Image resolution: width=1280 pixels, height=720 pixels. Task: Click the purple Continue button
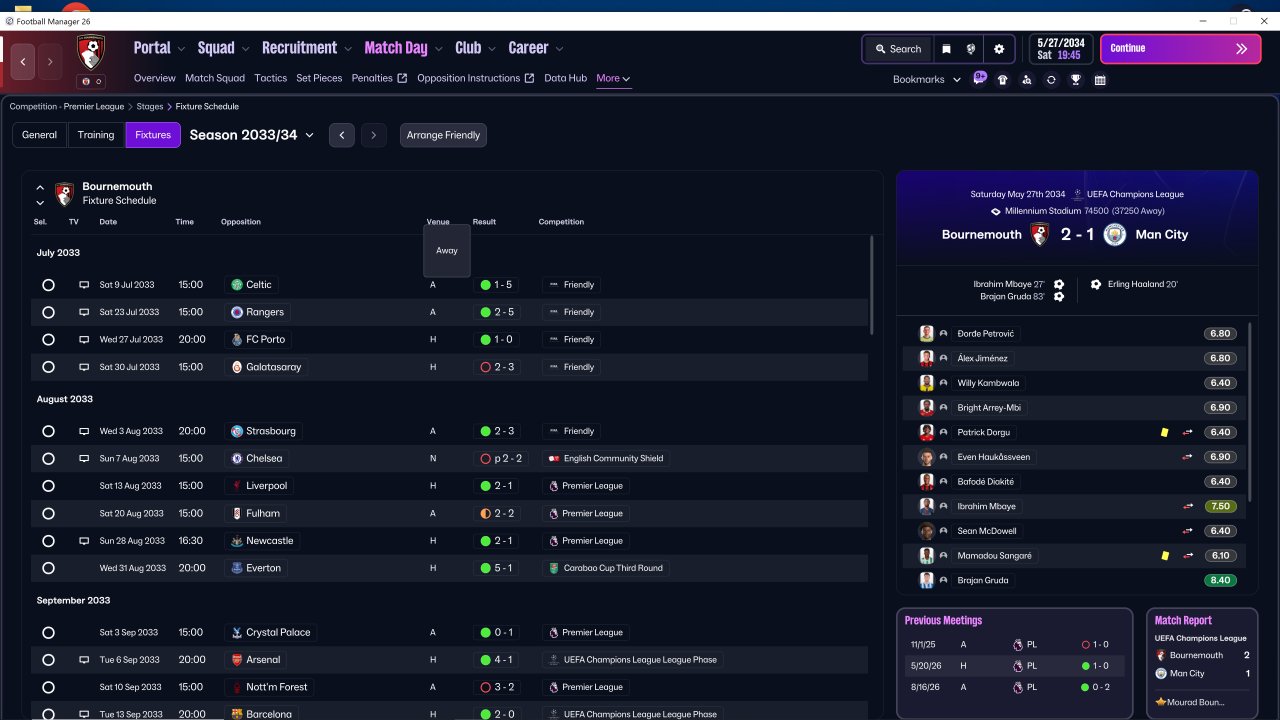tap(1181, 49)
